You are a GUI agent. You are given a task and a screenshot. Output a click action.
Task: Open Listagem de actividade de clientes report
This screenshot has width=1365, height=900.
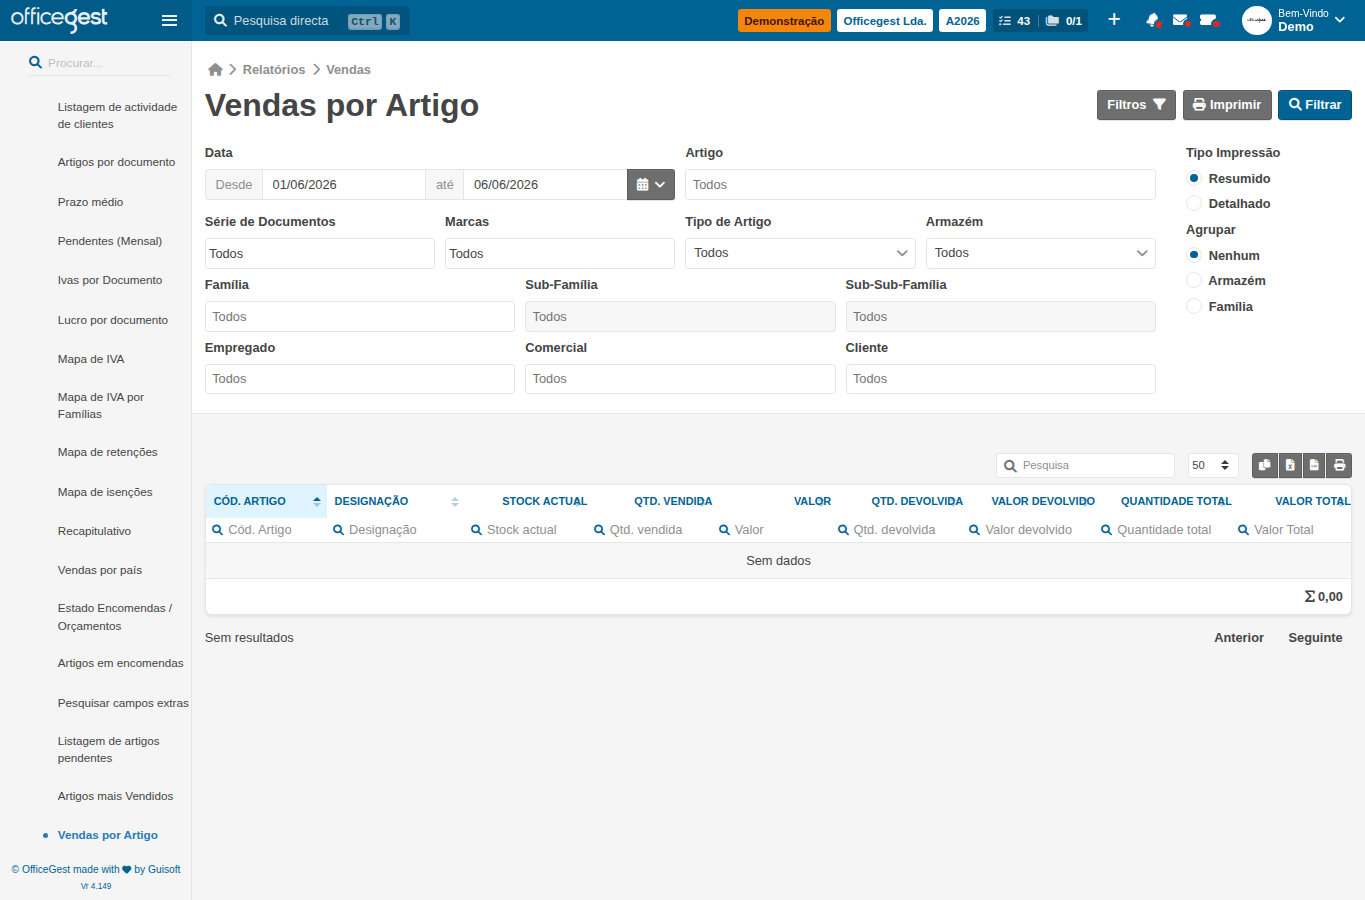click(117, 115)
